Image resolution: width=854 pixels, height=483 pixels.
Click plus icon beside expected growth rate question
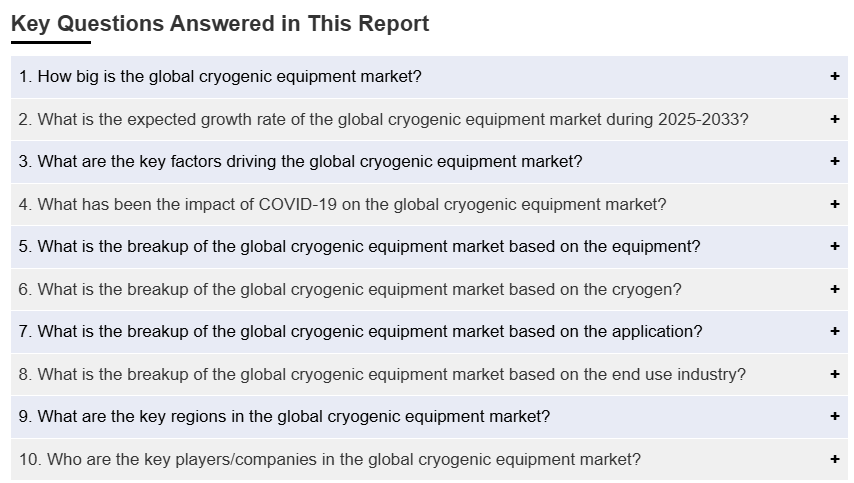834,120
